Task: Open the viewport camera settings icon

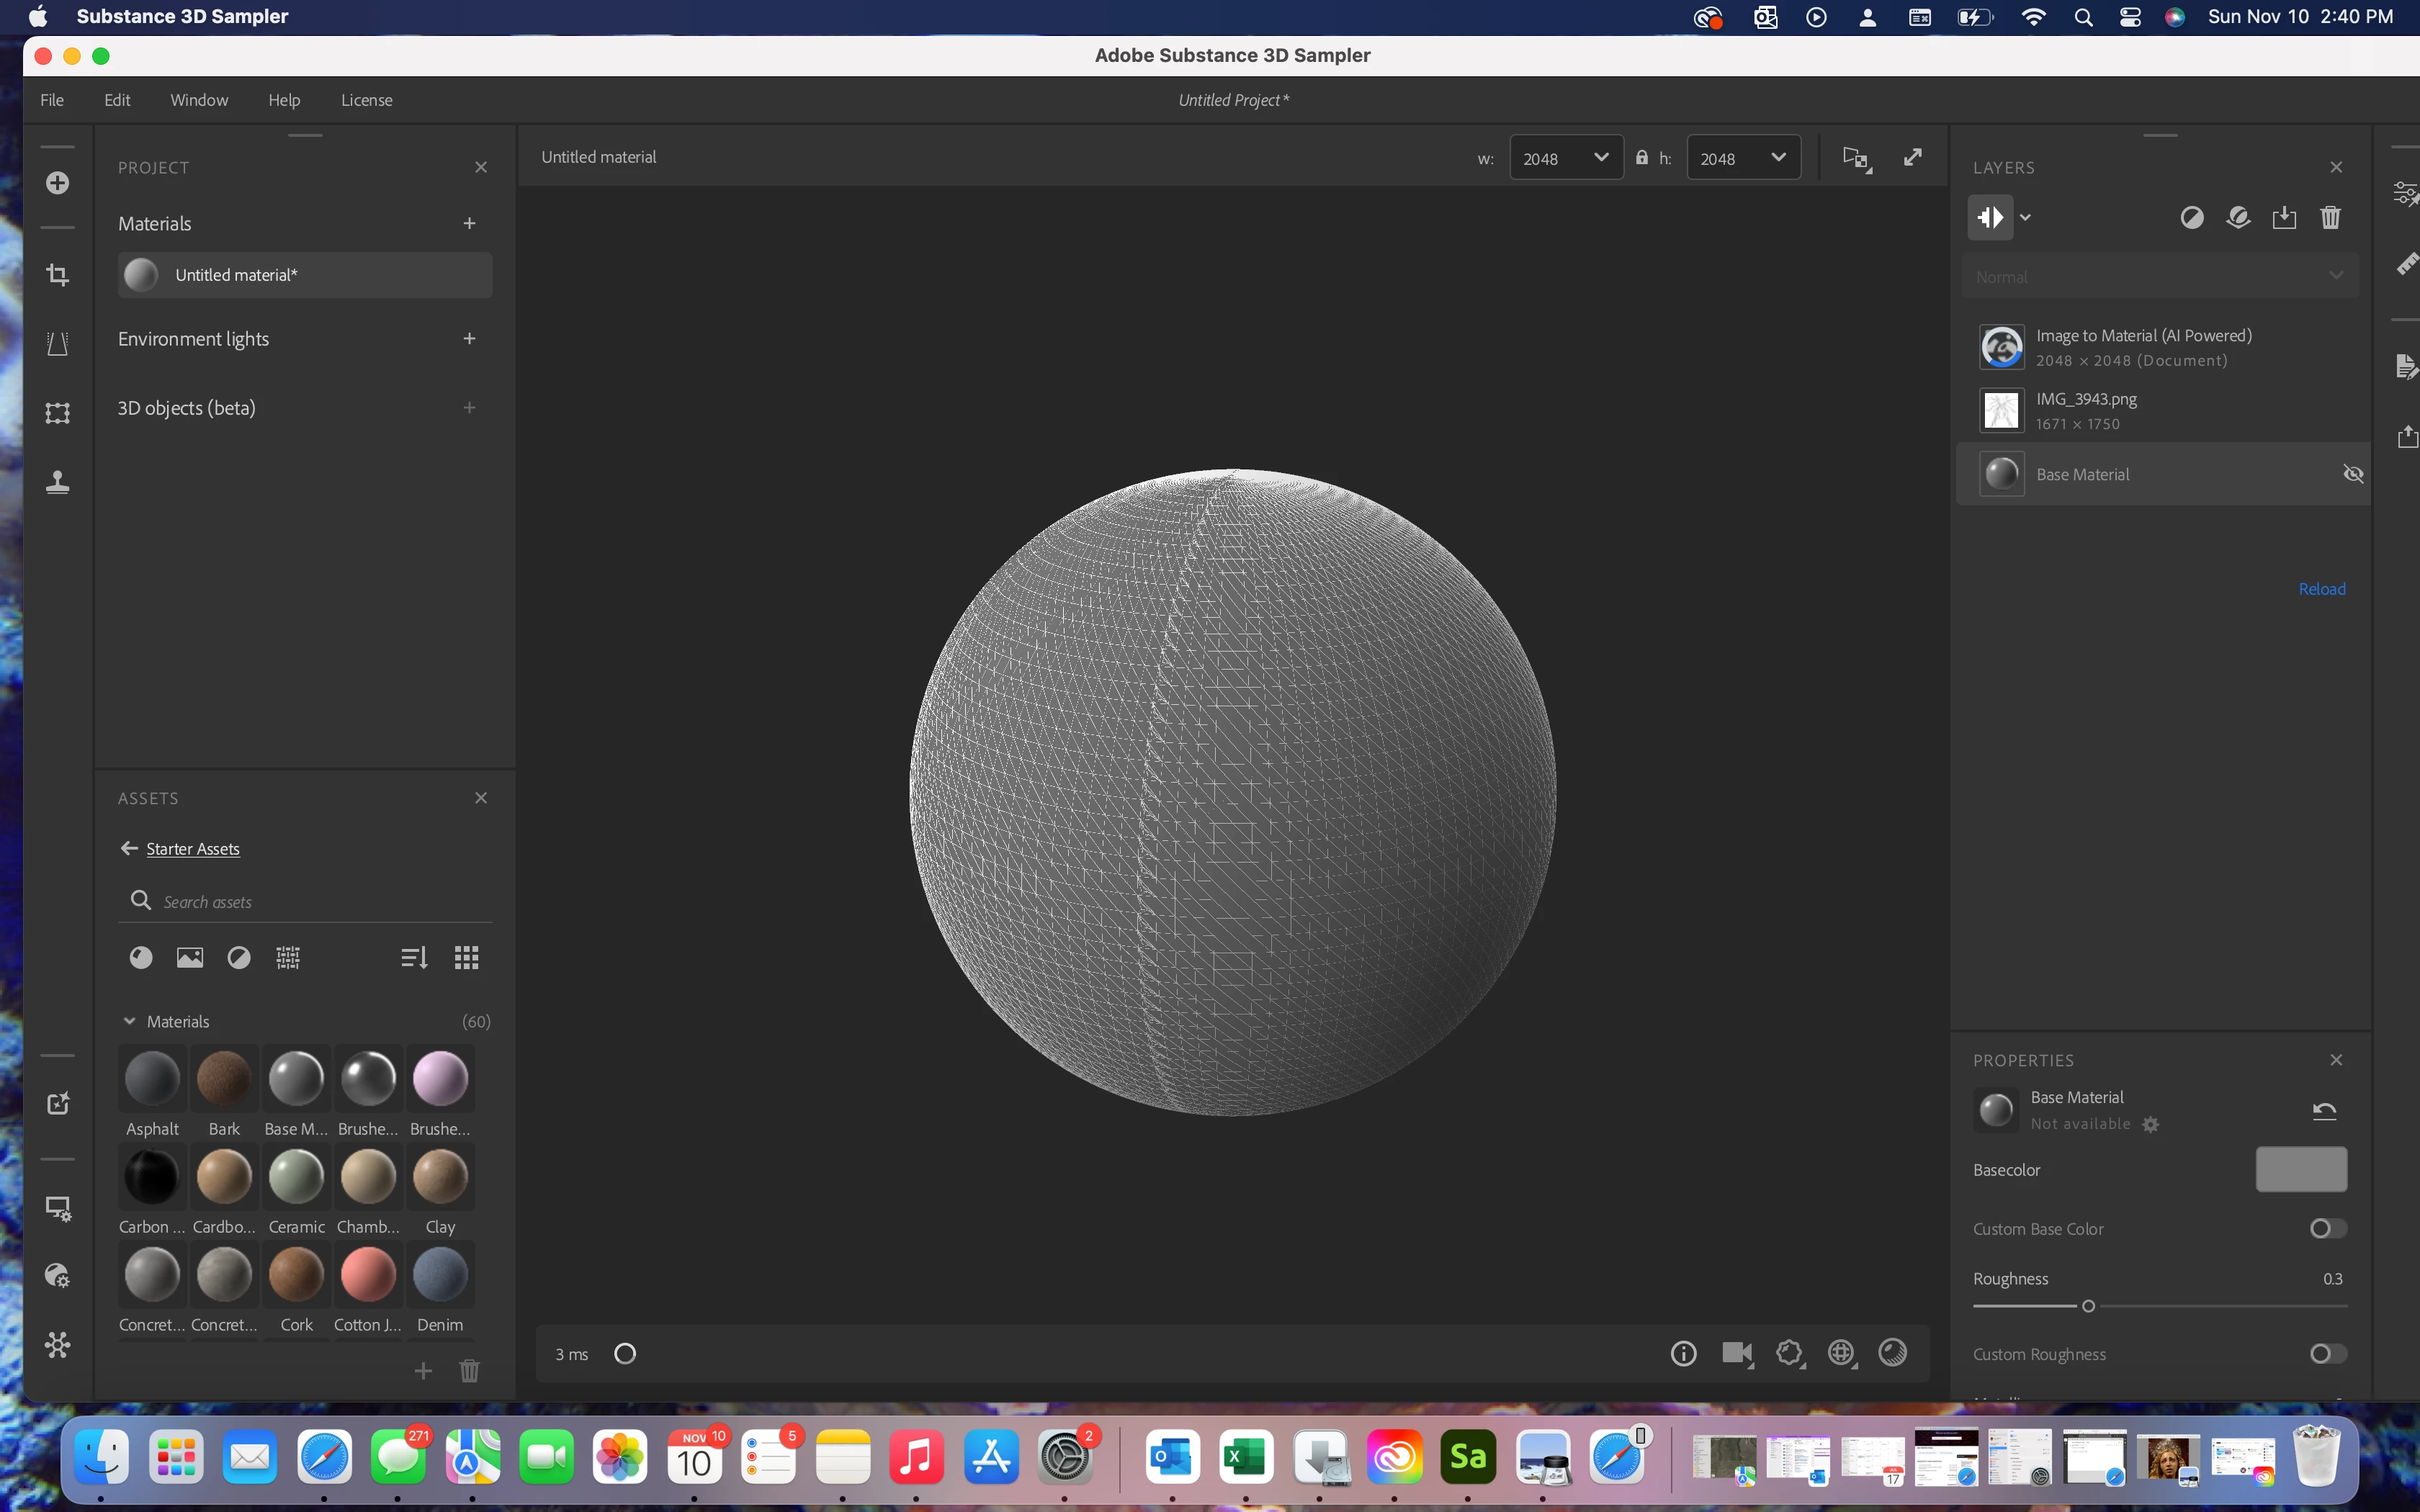Action: [1736, 1353]
